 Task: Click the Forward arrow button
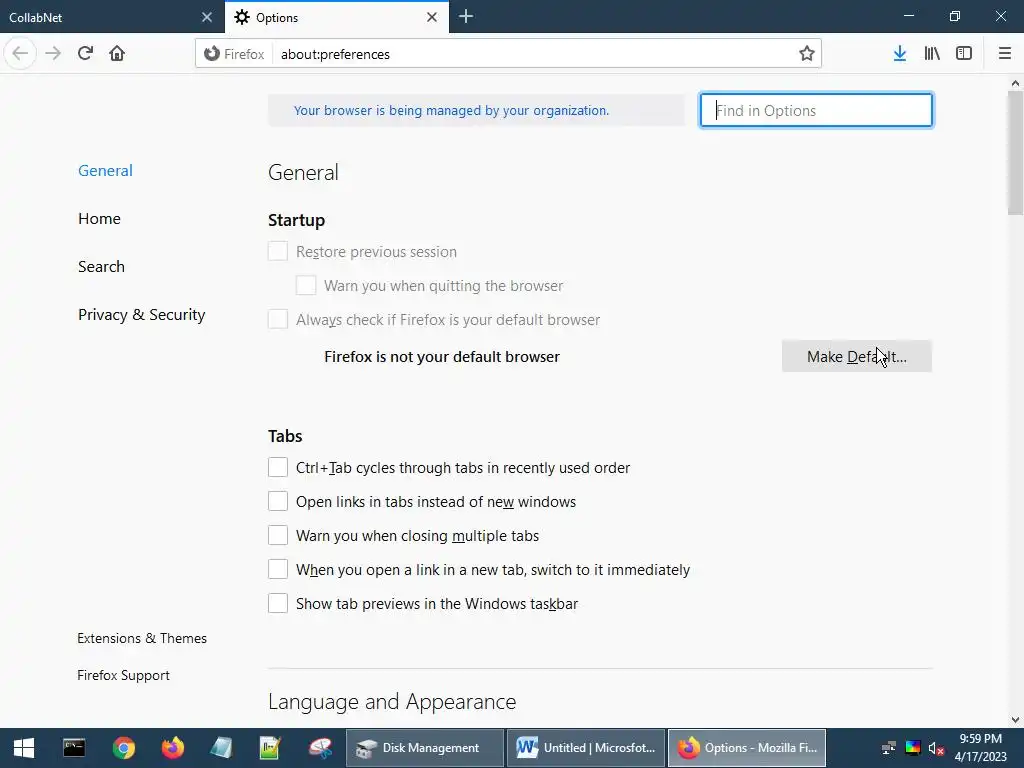point(53,53)
